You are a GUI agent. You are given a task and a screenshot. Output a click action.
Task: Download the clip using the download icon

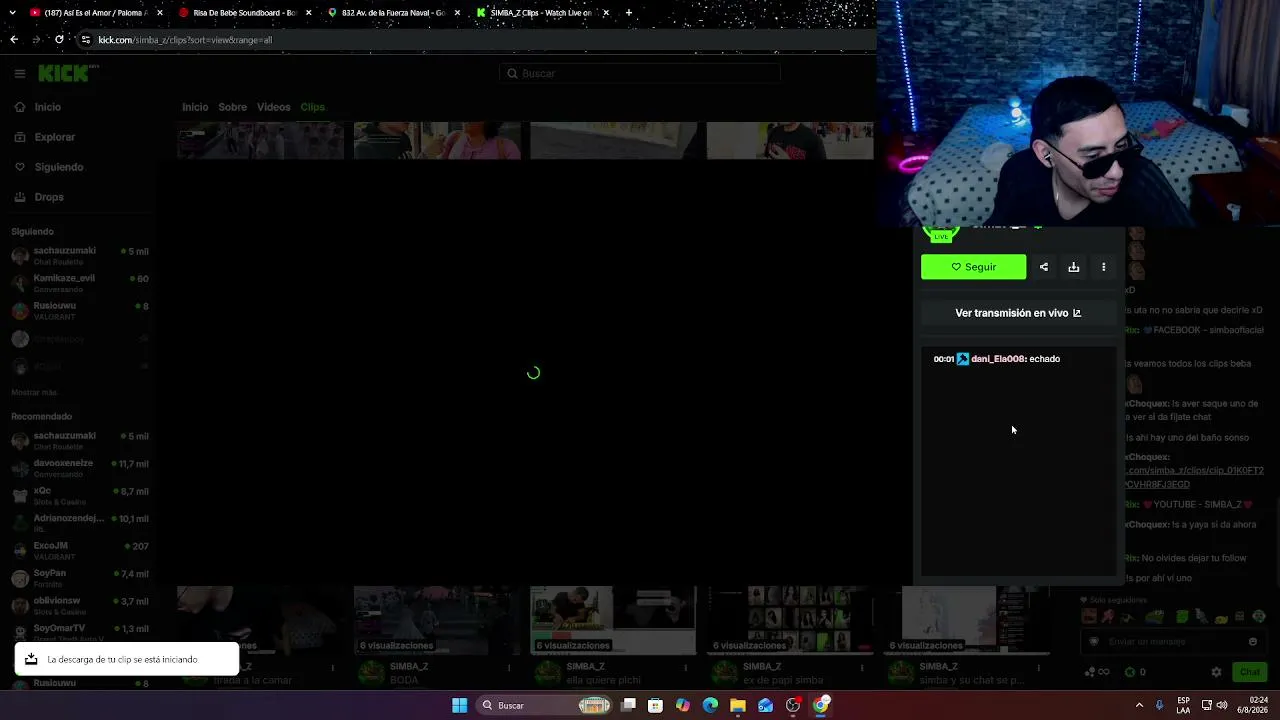tap(1074, 267)
